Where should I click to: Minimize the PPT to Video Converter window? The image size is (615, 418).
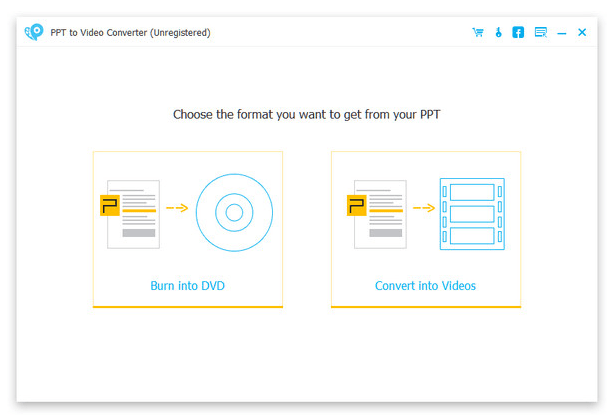[562, 32]
